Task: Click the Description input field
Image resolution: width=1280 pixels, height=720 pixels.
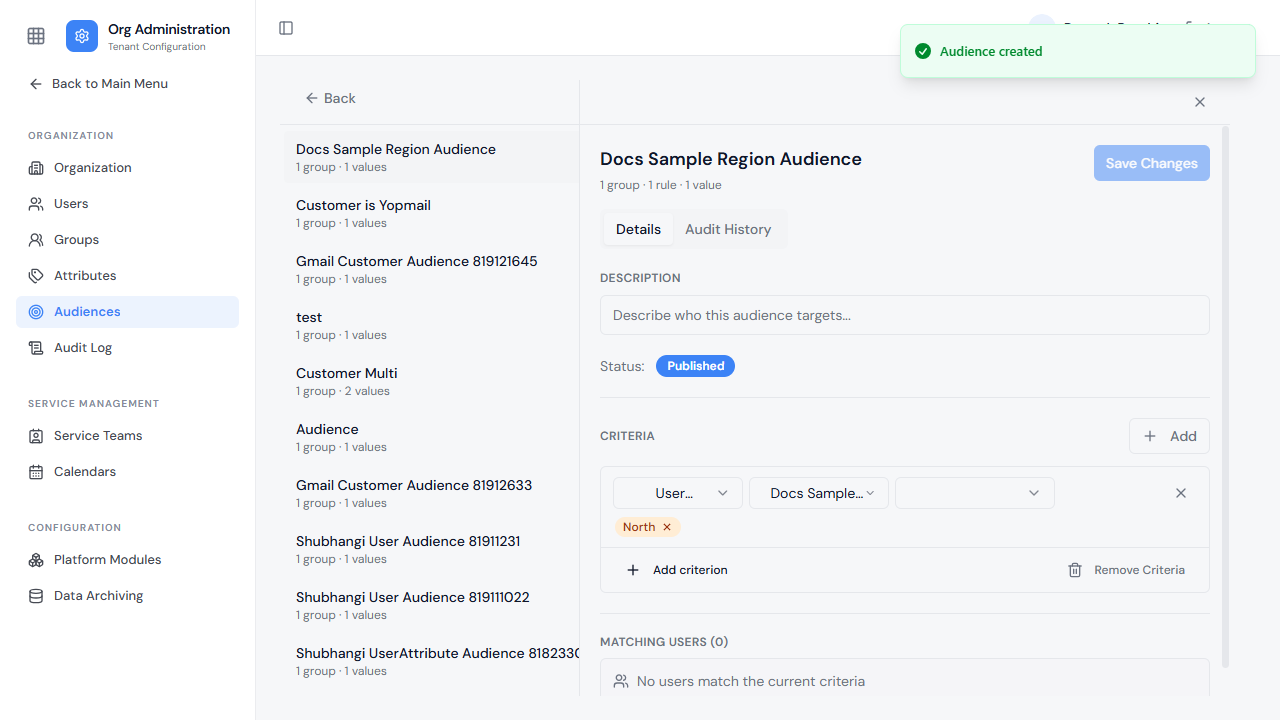Action: pos(905,315)
